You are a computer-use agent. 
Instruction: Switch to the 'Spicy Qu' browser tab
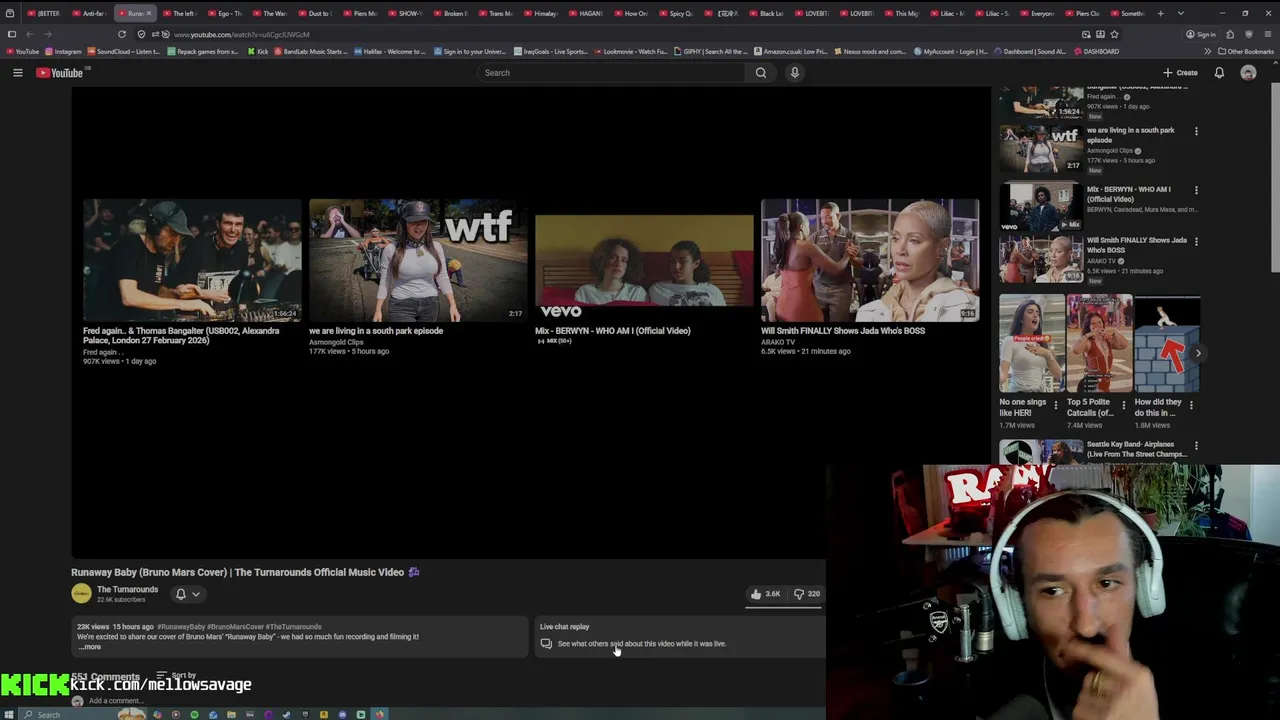(677, 13)
